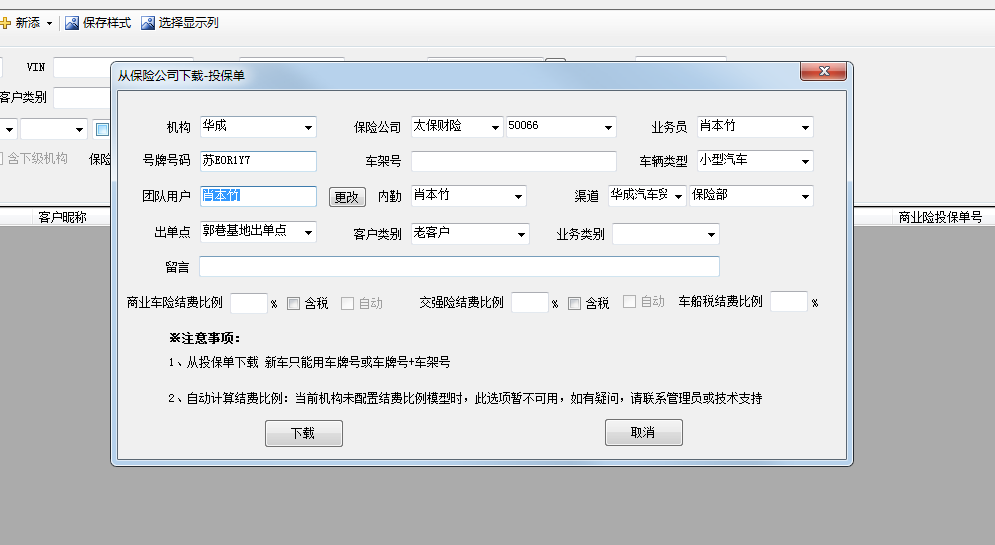The width and height of the screenshot is (995, 545).
Task: Close the 从保险公司下载-投保单 dialog
Action: (824, 71)
